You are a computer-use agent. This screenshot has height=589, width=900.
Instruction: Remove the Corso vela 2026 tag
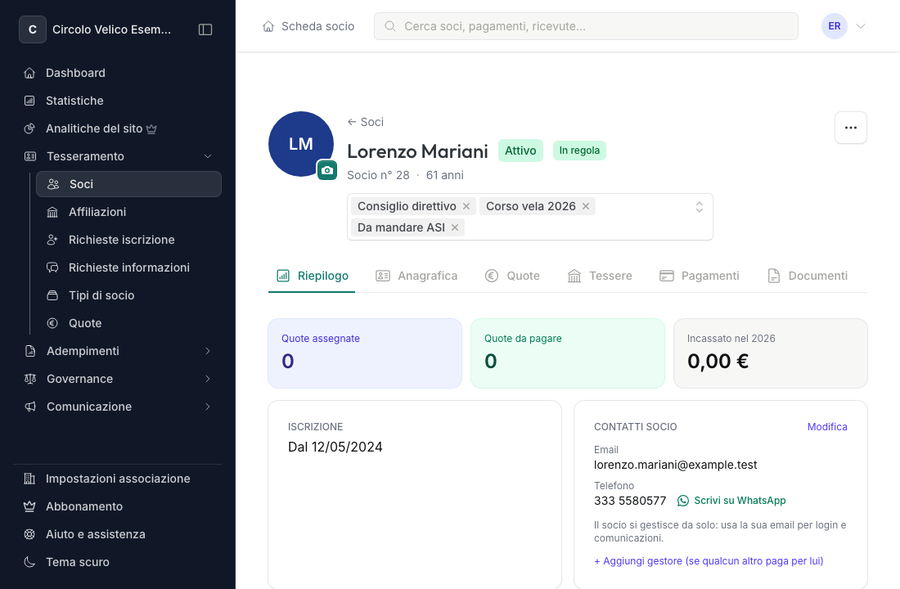pos(585,206)
